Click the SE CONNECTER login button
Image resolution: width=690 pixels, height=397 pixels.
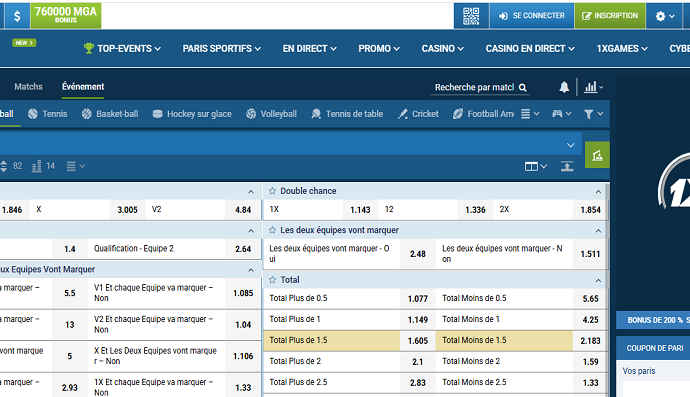click(532, 16)
